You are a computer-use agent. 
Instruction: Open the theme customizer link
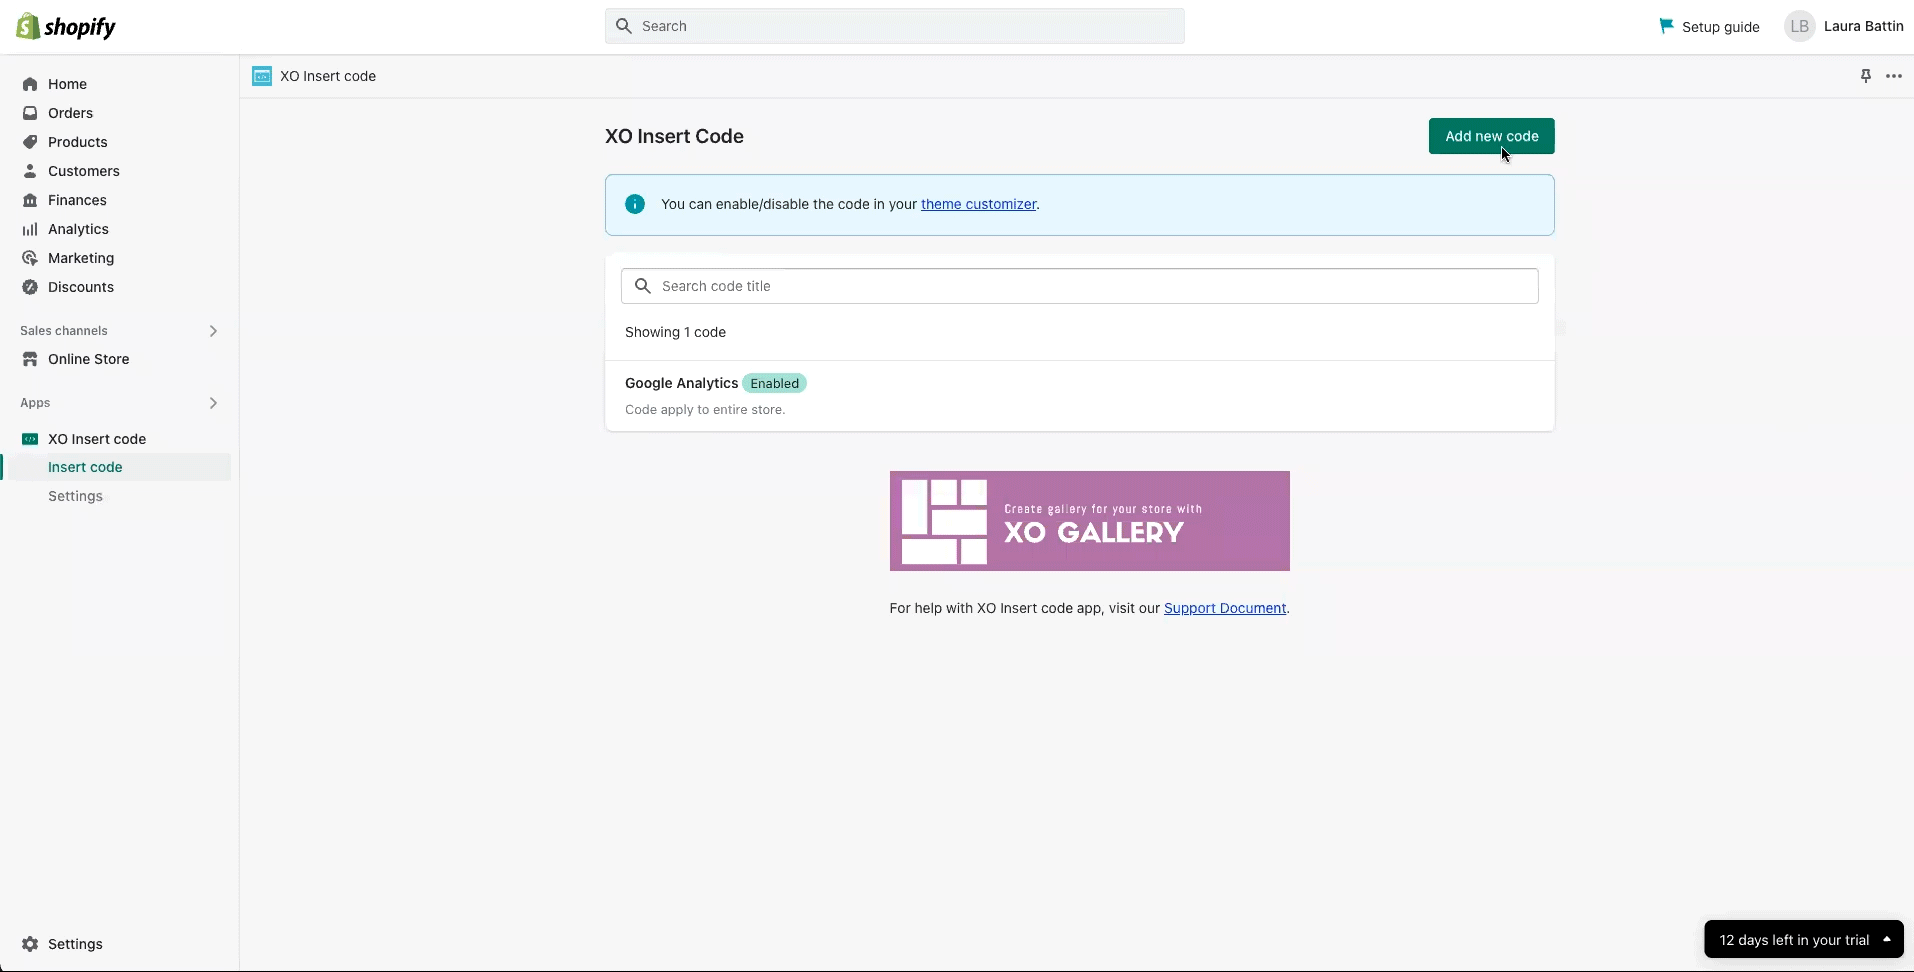click(x=978, y=204)
